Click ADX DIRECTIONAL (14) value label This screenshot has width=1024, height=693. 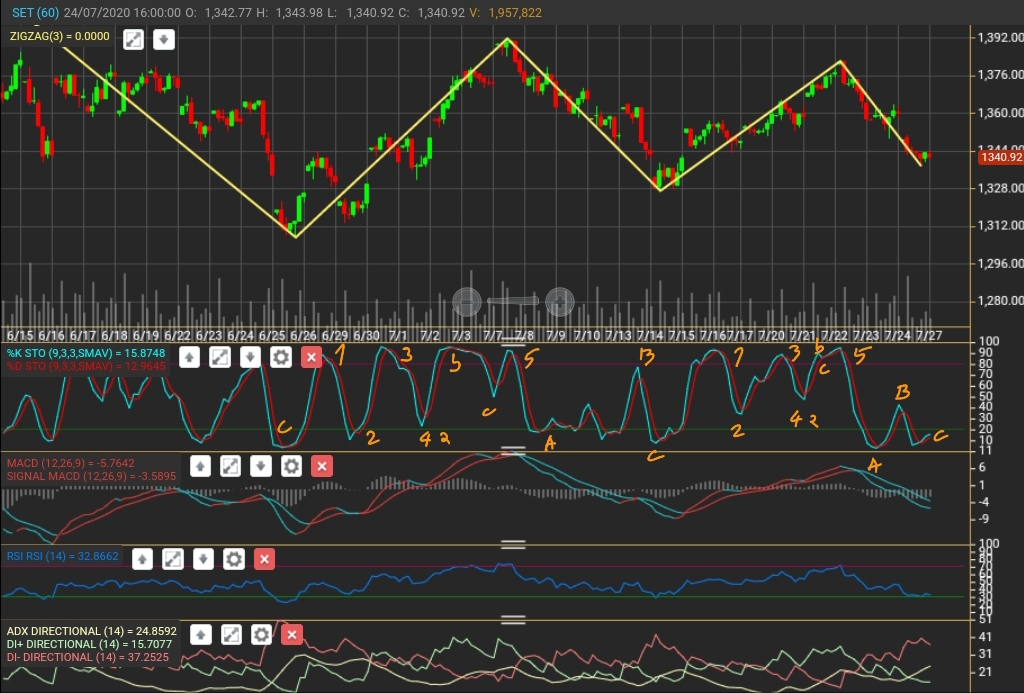click(91, 632)
